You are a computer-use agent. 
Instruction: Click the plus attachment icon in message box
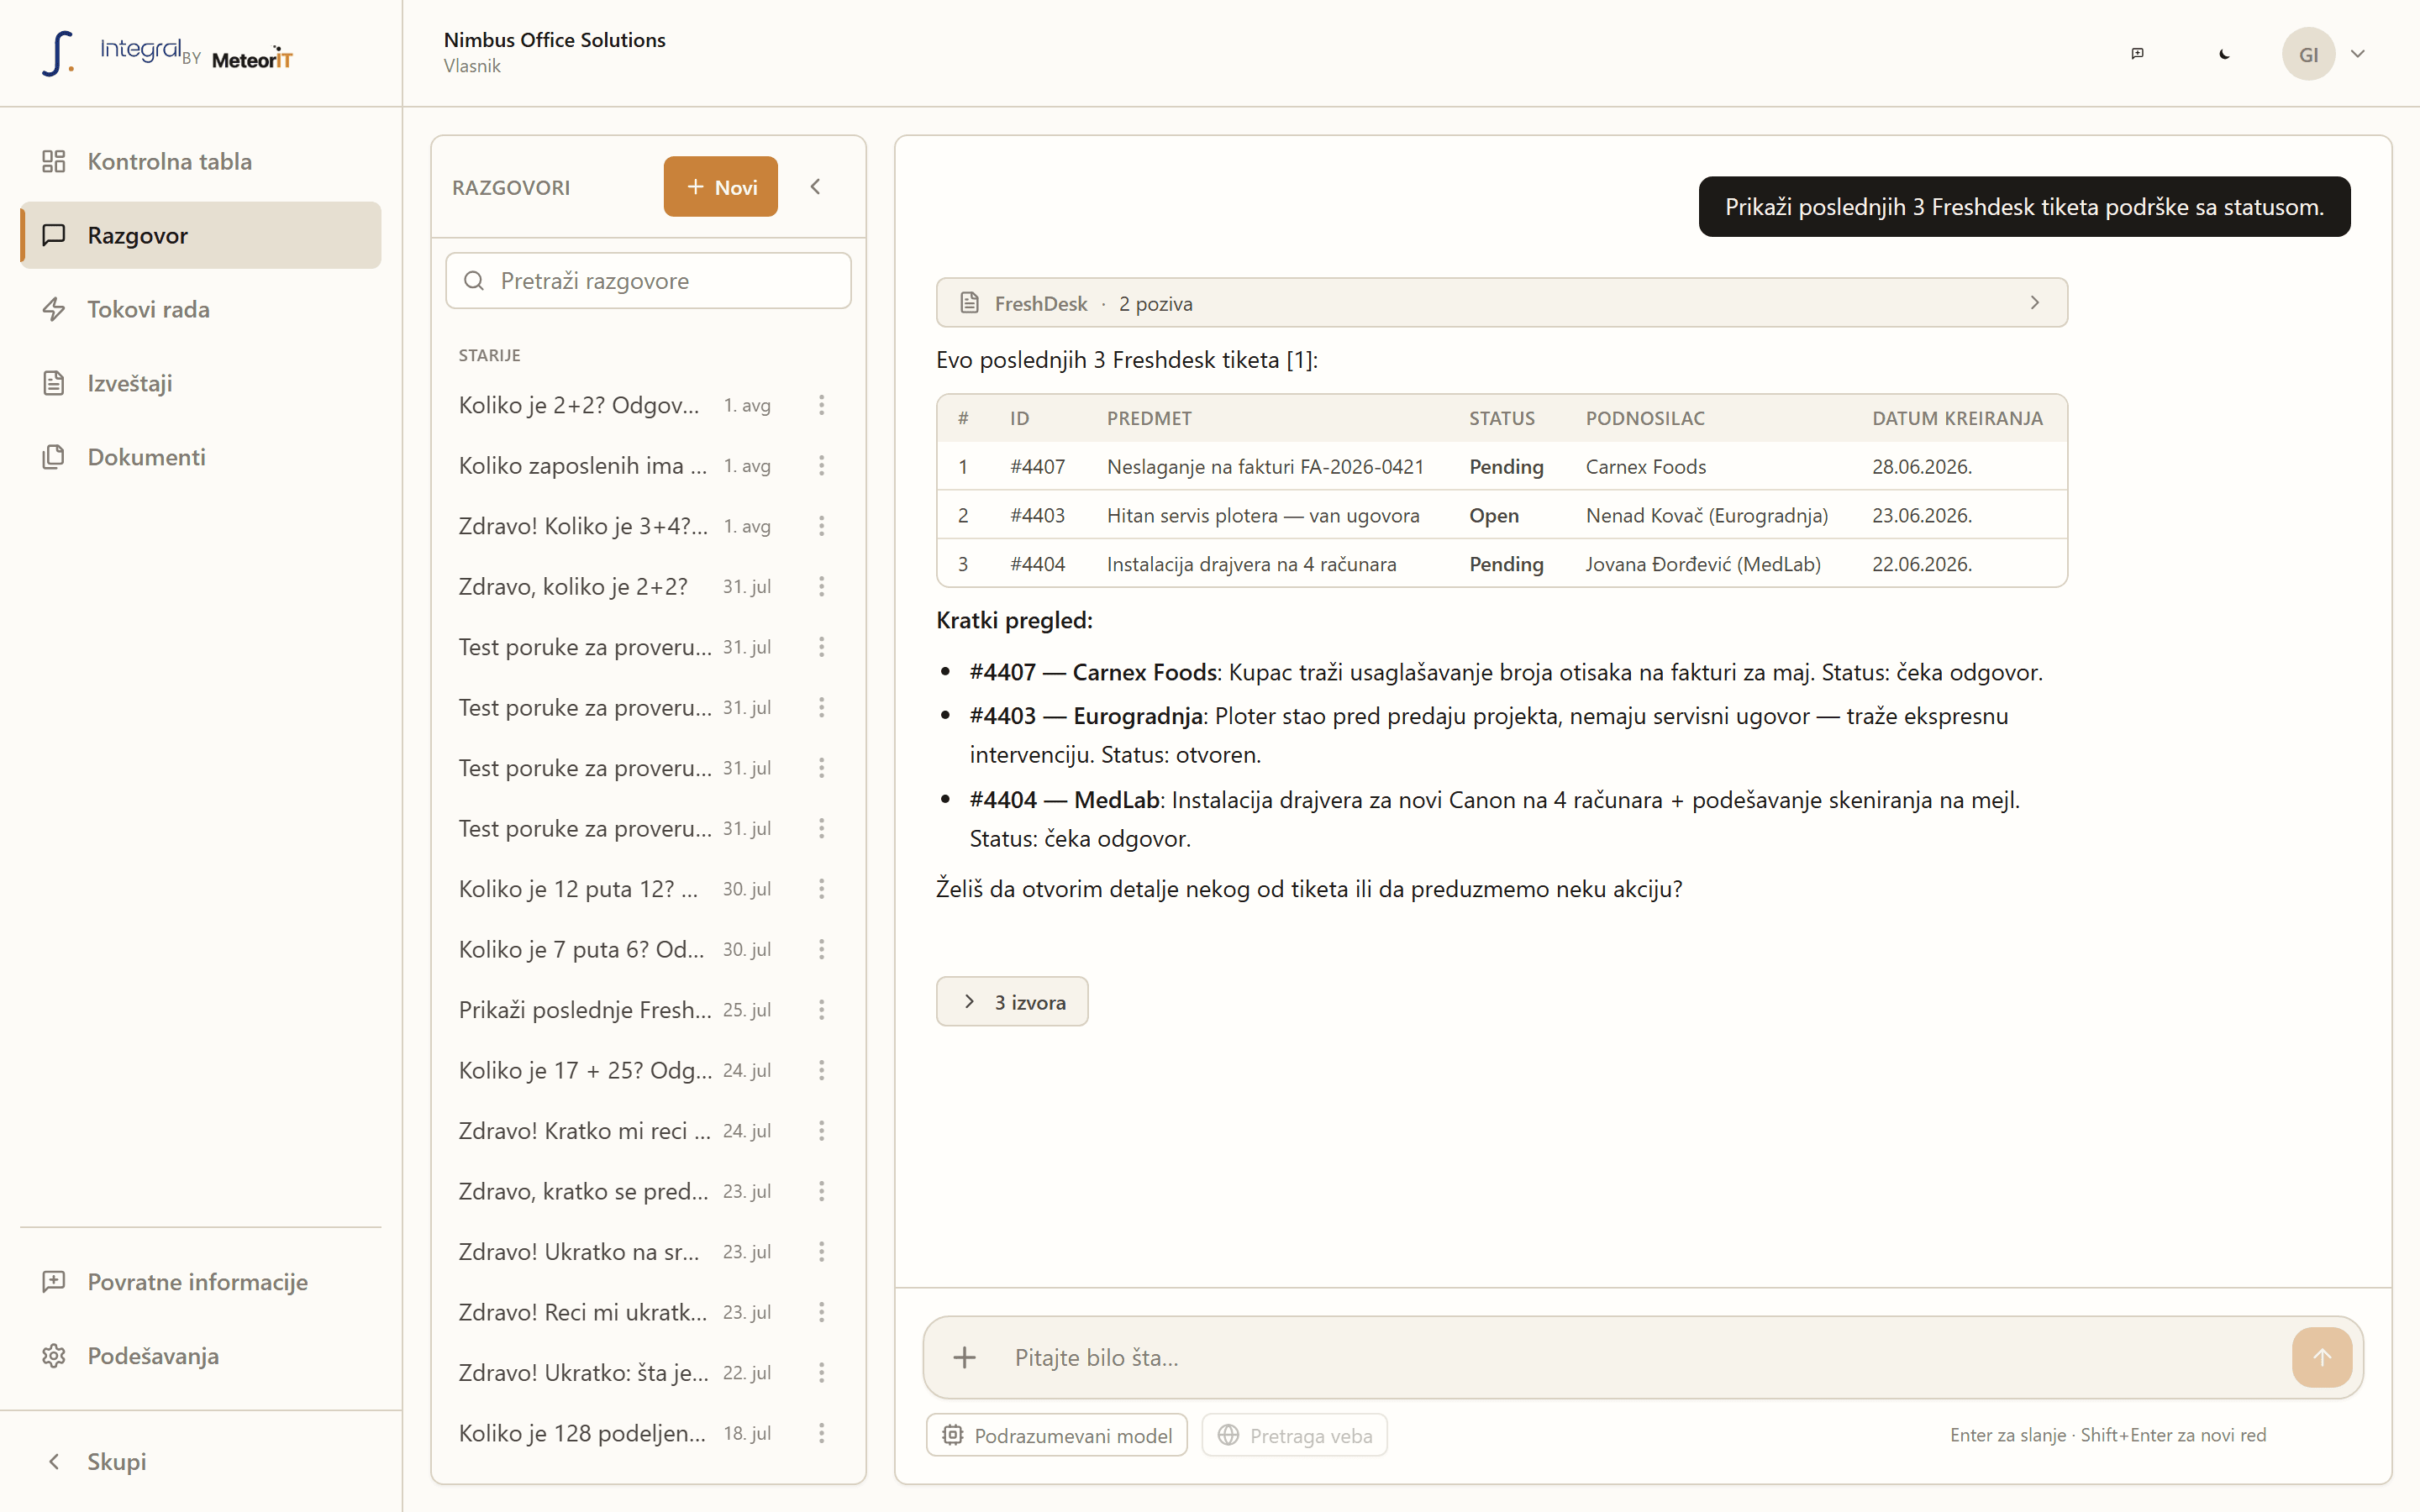[x=964, y=1357]
